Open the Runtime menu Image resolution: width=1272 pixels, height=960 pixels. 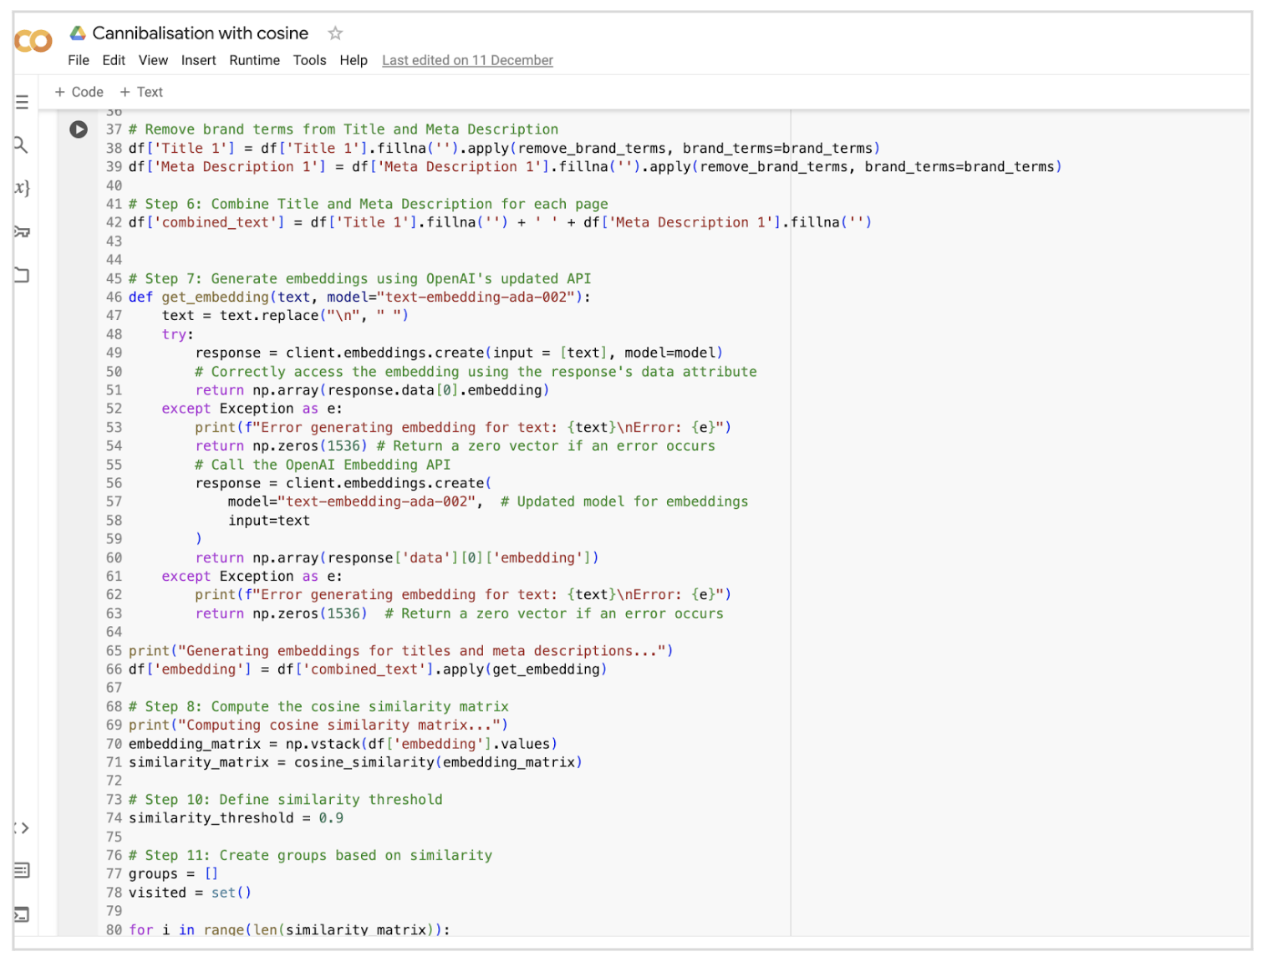(x=254, y=60)
